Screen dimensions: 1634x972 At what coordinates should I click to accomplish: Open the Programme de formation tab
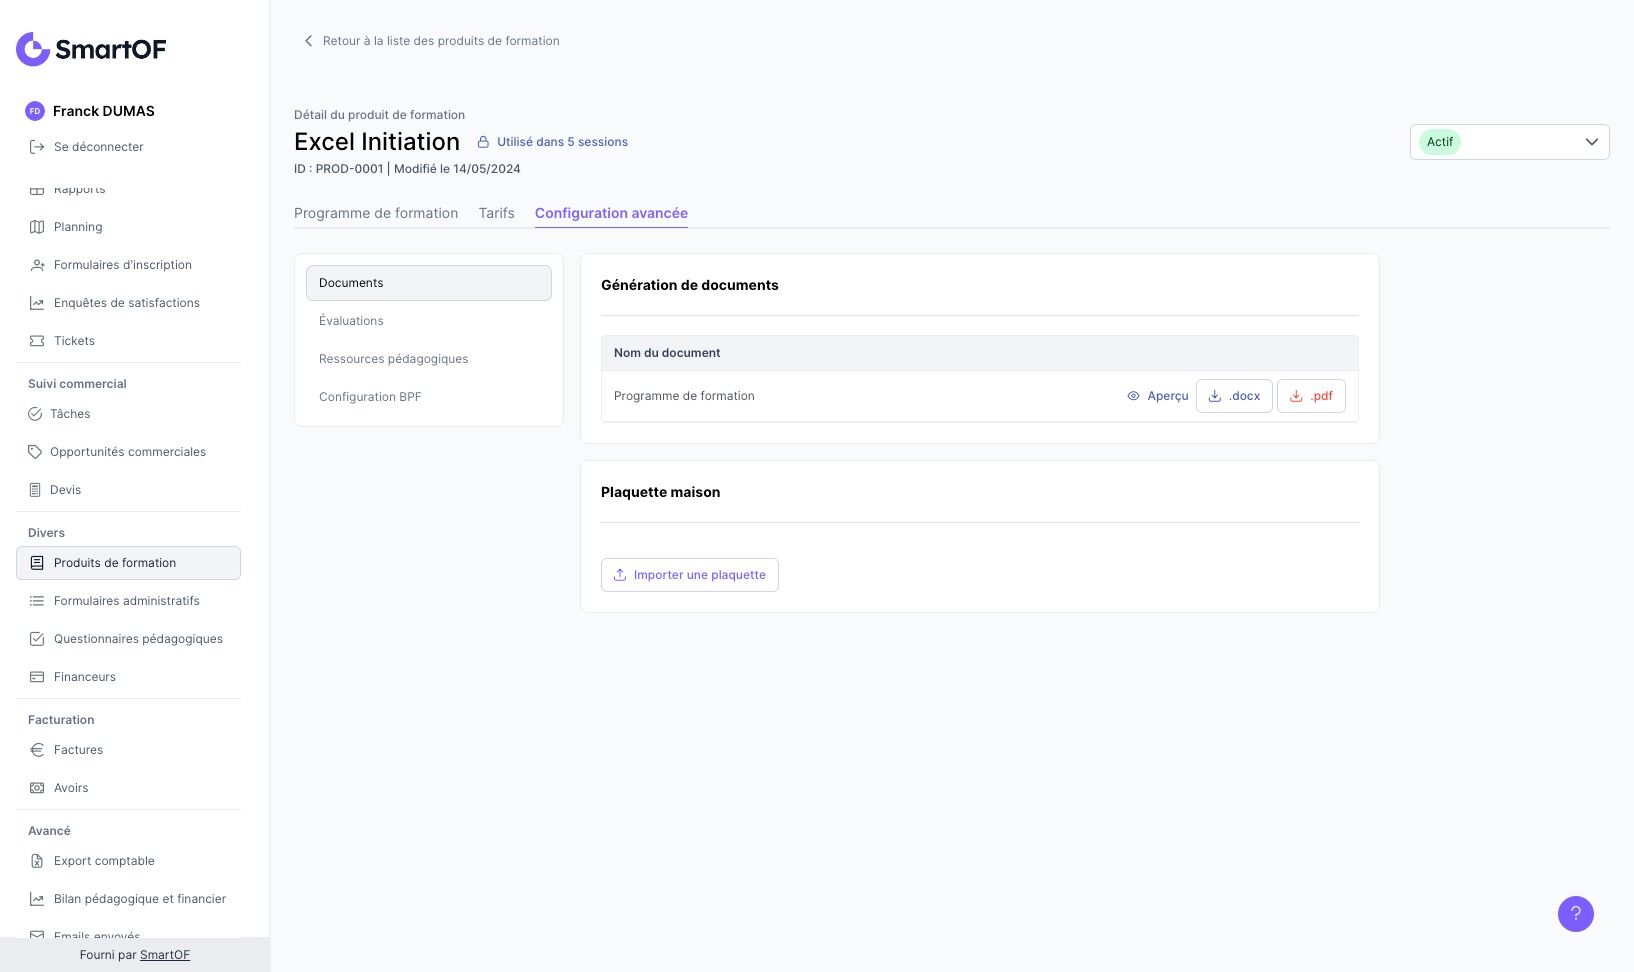(376, 213)
